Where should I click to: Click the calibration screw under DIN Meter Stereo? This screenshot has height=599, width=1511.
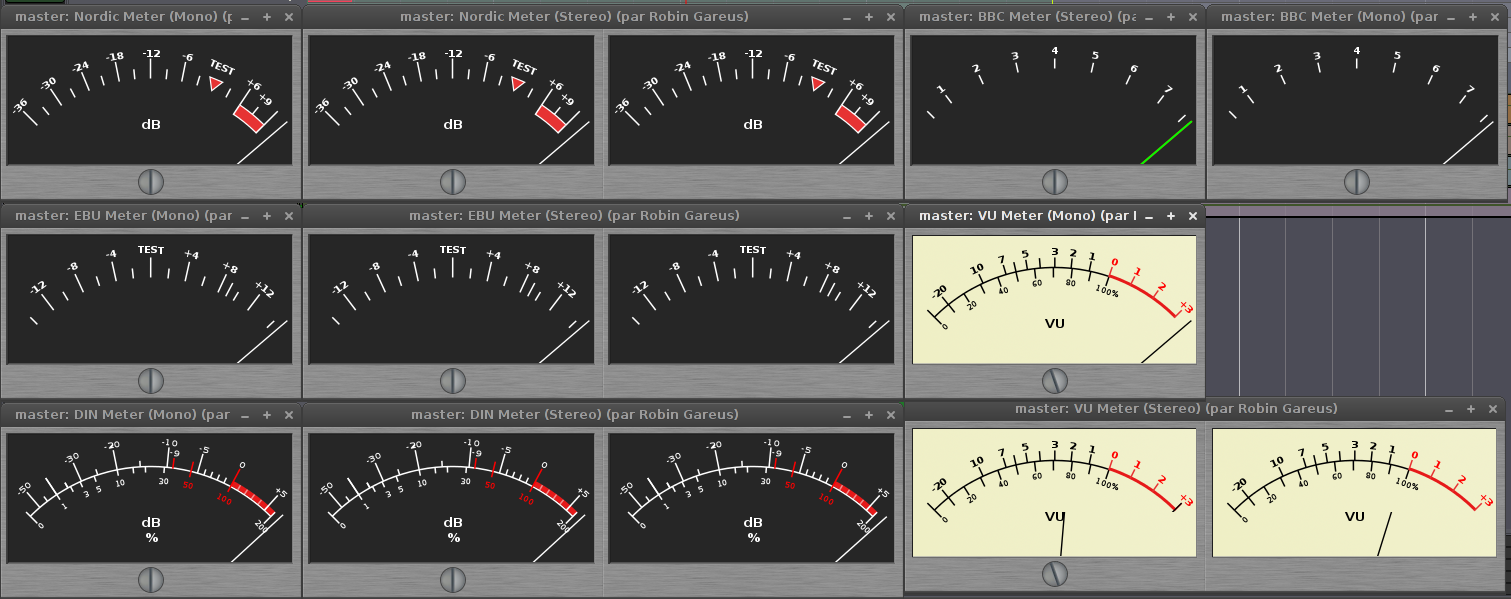point(452,579)
